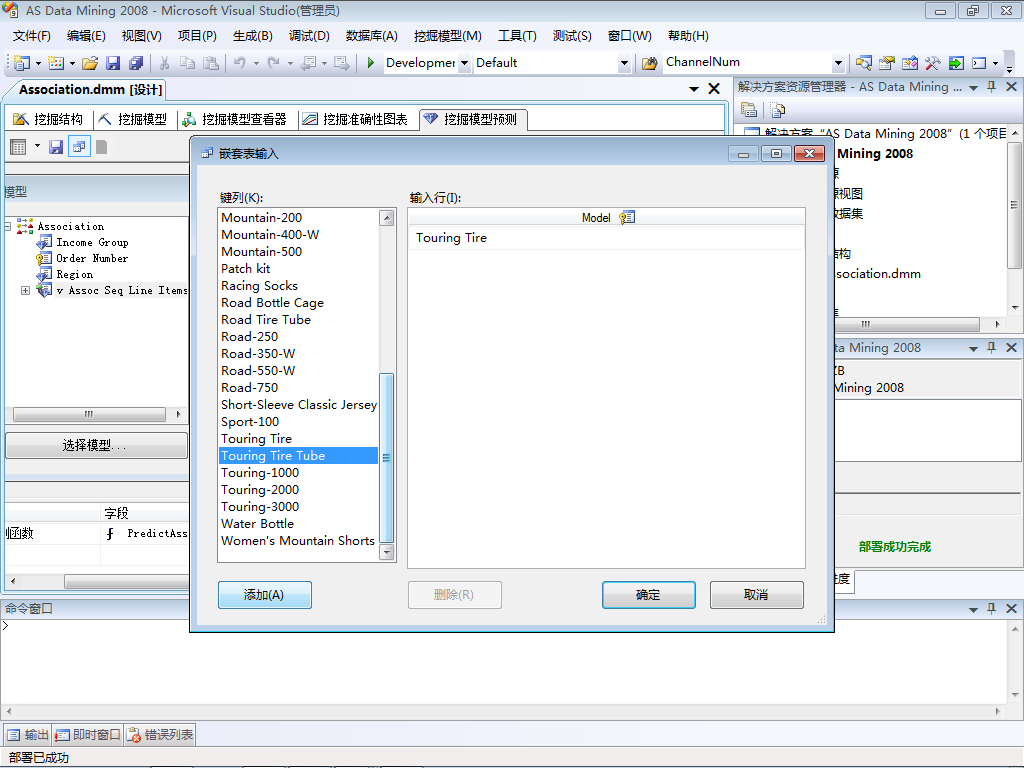
Task: Click the Redo arrow icon
Action: tap(274, 63)
